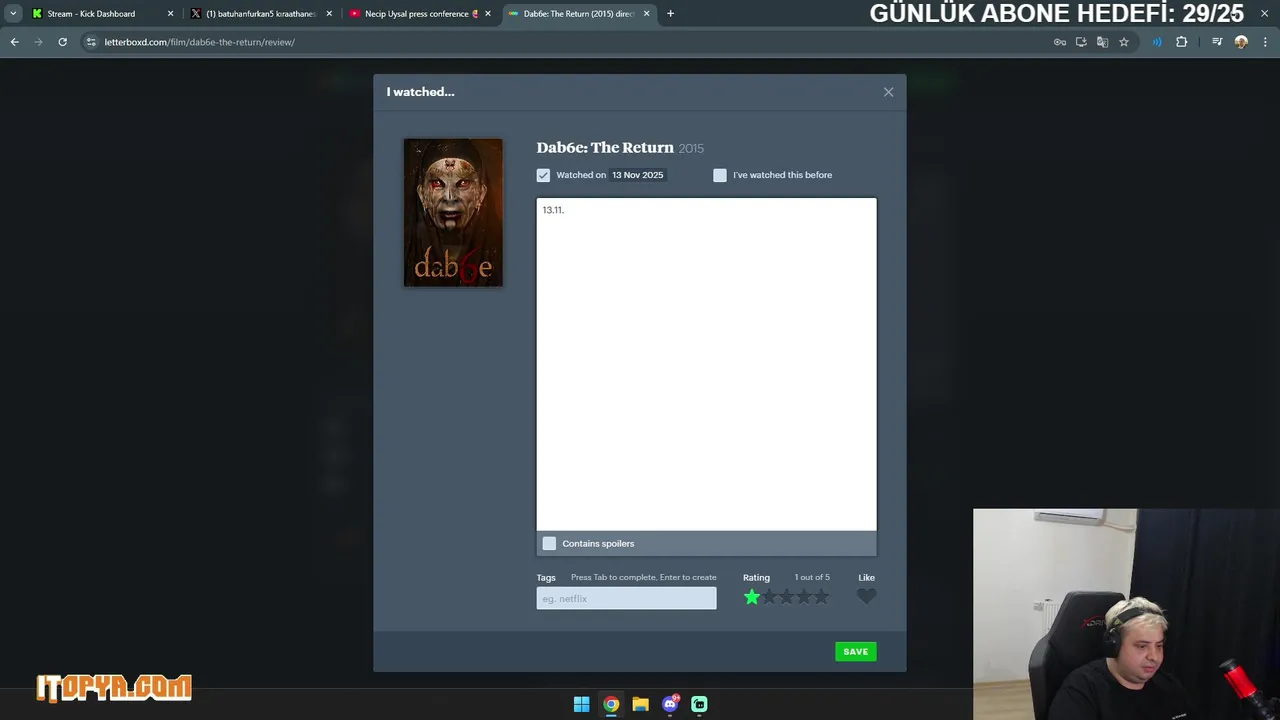
Task: Open the tab search dropdown
Action: pyautogui.click(x=13, y=14)
